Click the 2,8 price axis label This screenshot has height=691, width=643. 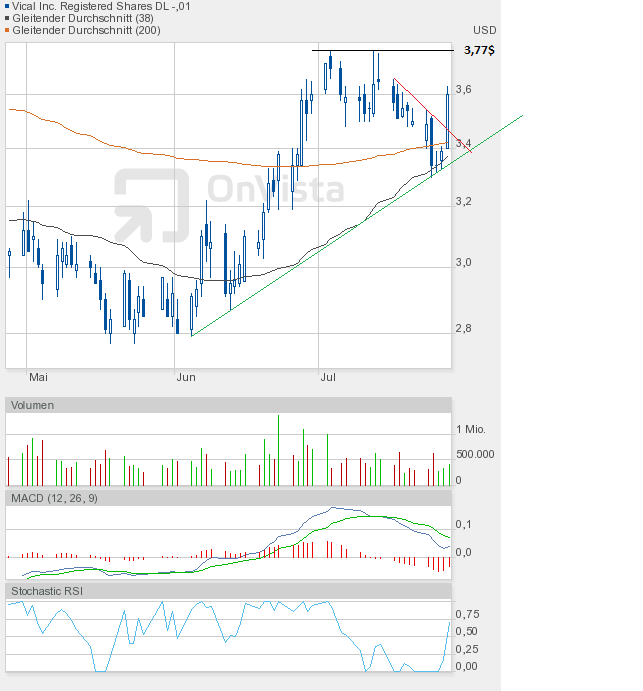pos(463,328)
